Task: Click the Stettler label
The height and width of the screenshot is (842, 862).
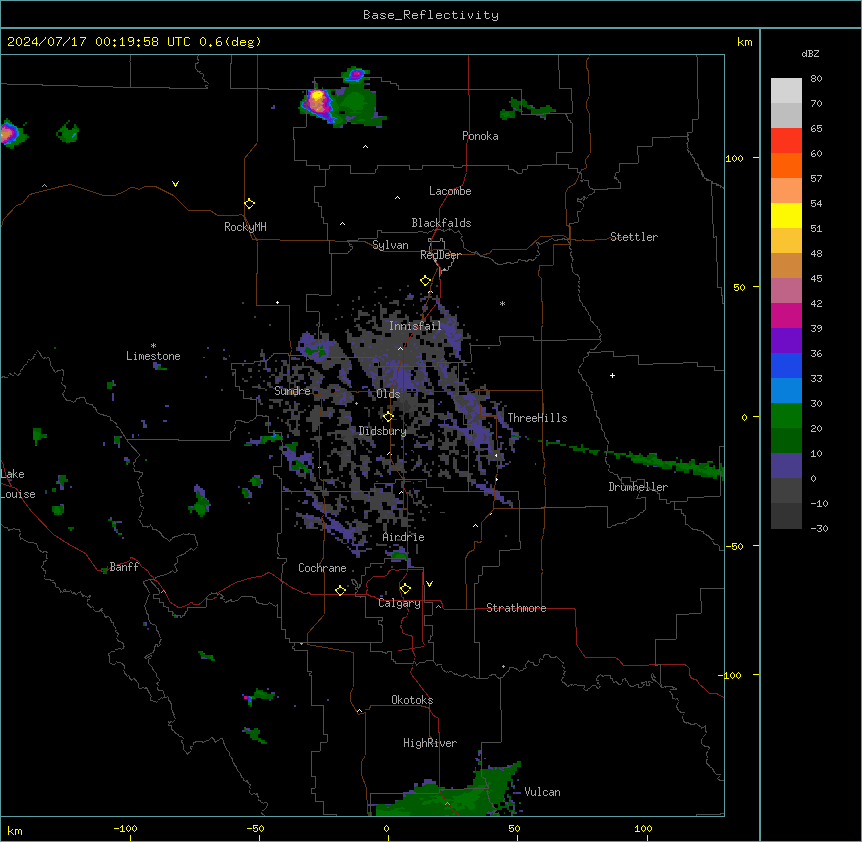Action: click(634, 237)
